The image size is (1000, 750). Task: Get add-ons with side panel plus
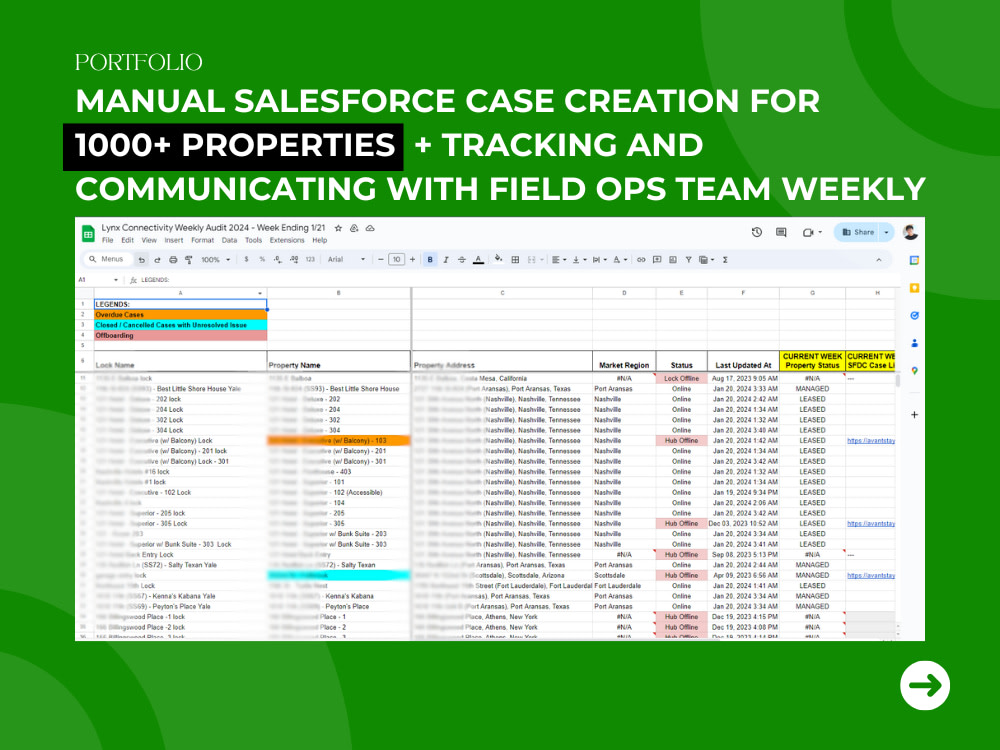914,415
